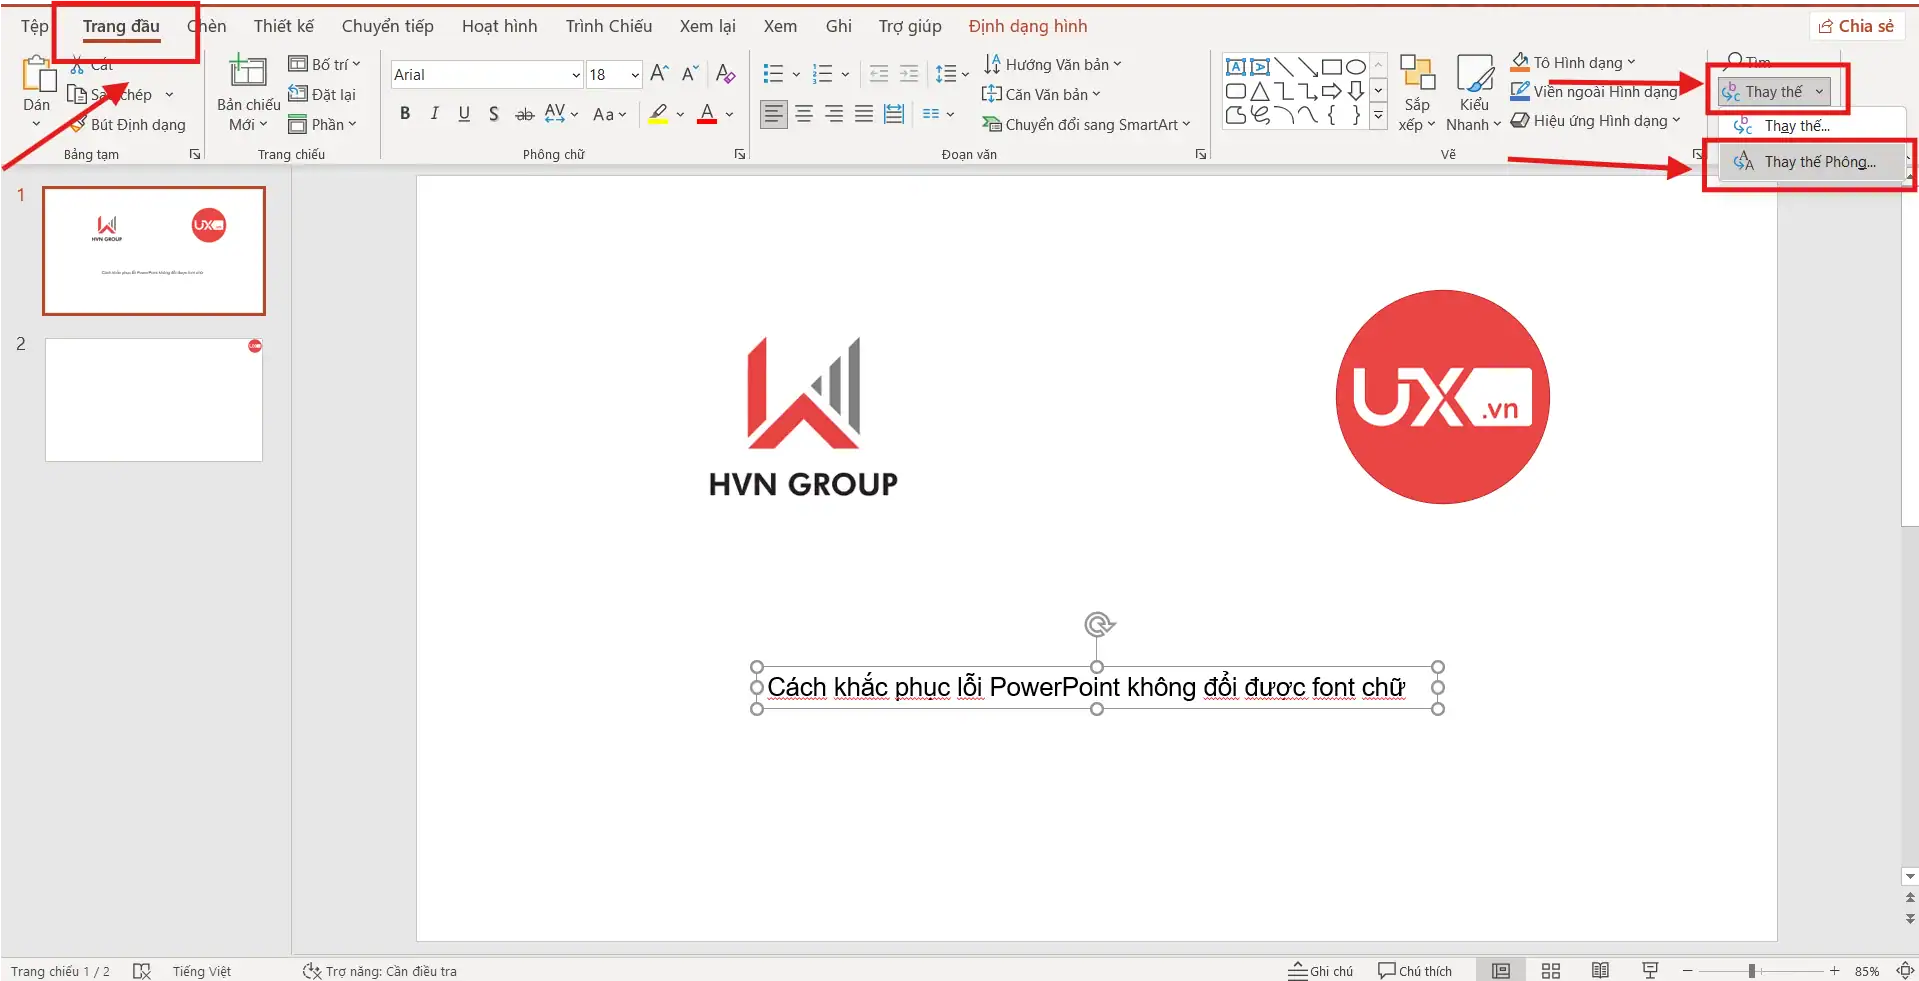Apply italic to selected text

pyautogui.click(x=433, y=113)
